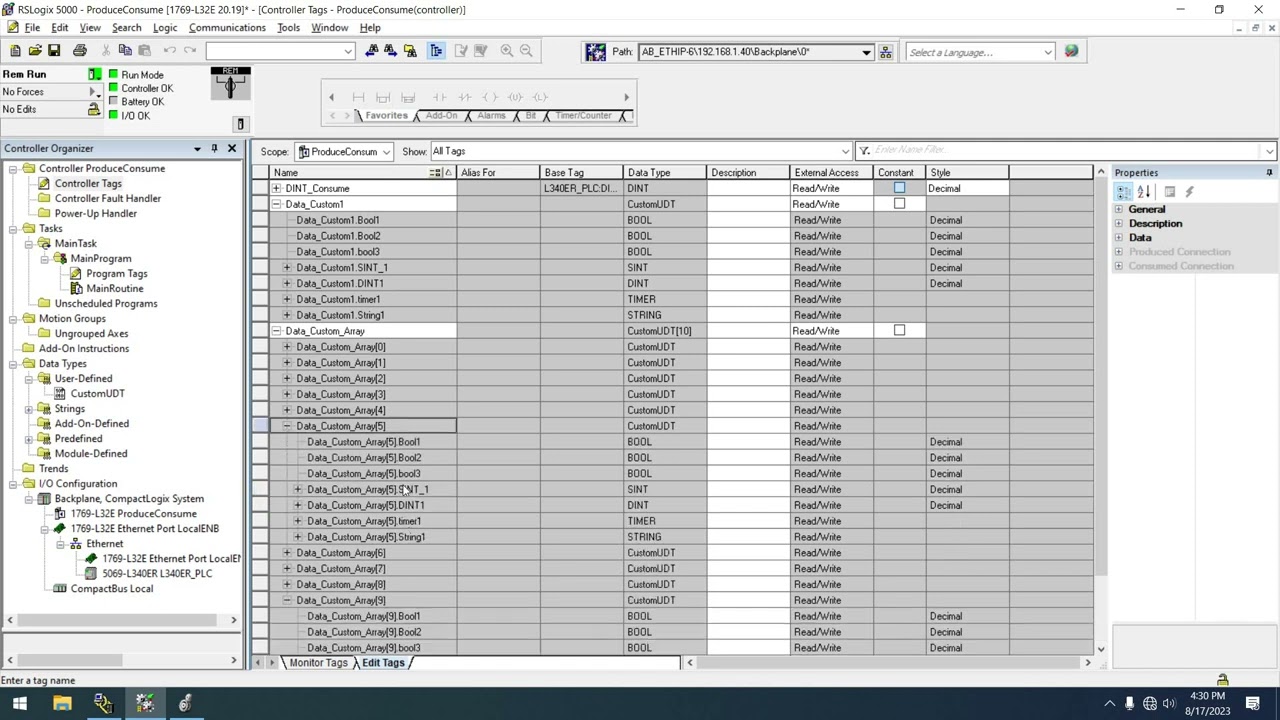Click the communications path snowflake icon
1280x720 pixels.
click(595, 52)
